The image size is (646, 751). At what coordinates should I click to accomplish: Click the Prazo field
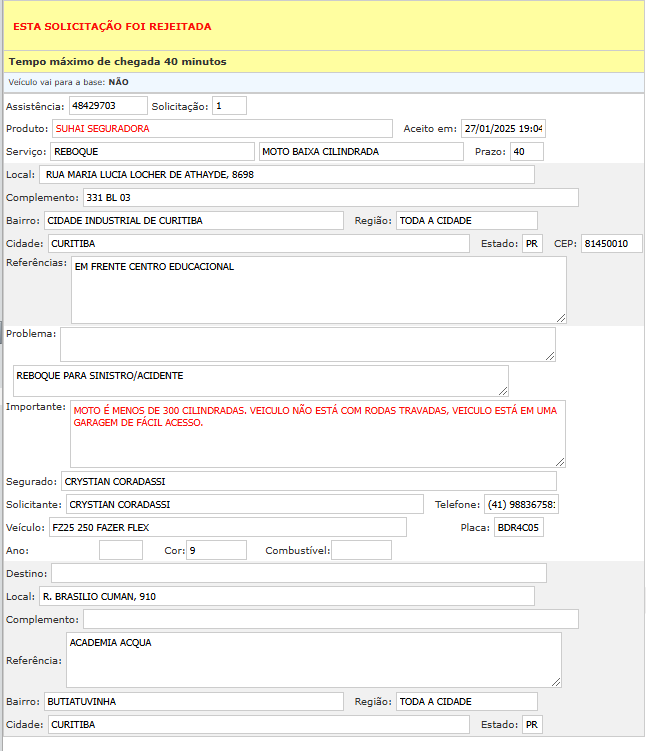pyautogui.click(x=526, y=151)
